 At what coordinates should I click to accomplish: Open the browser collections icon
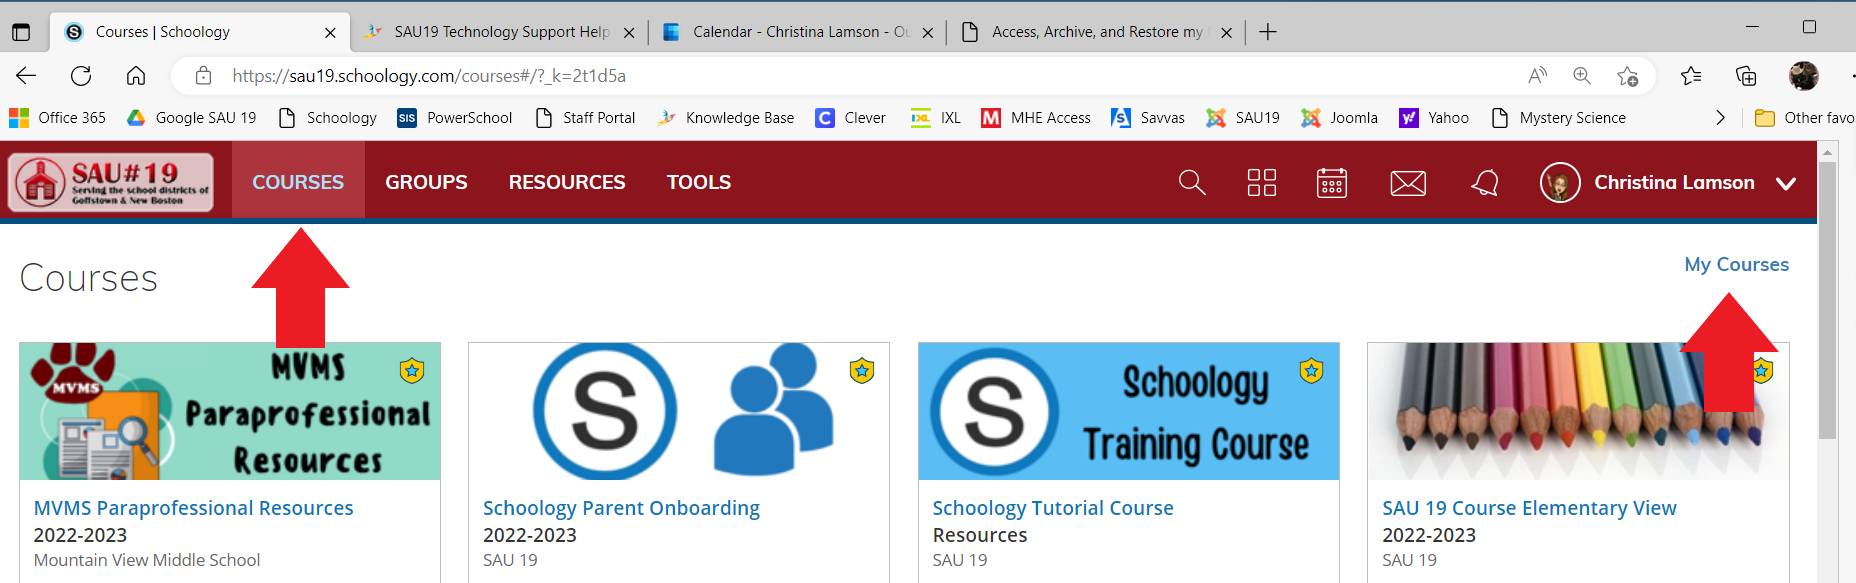click(1746, 76)
